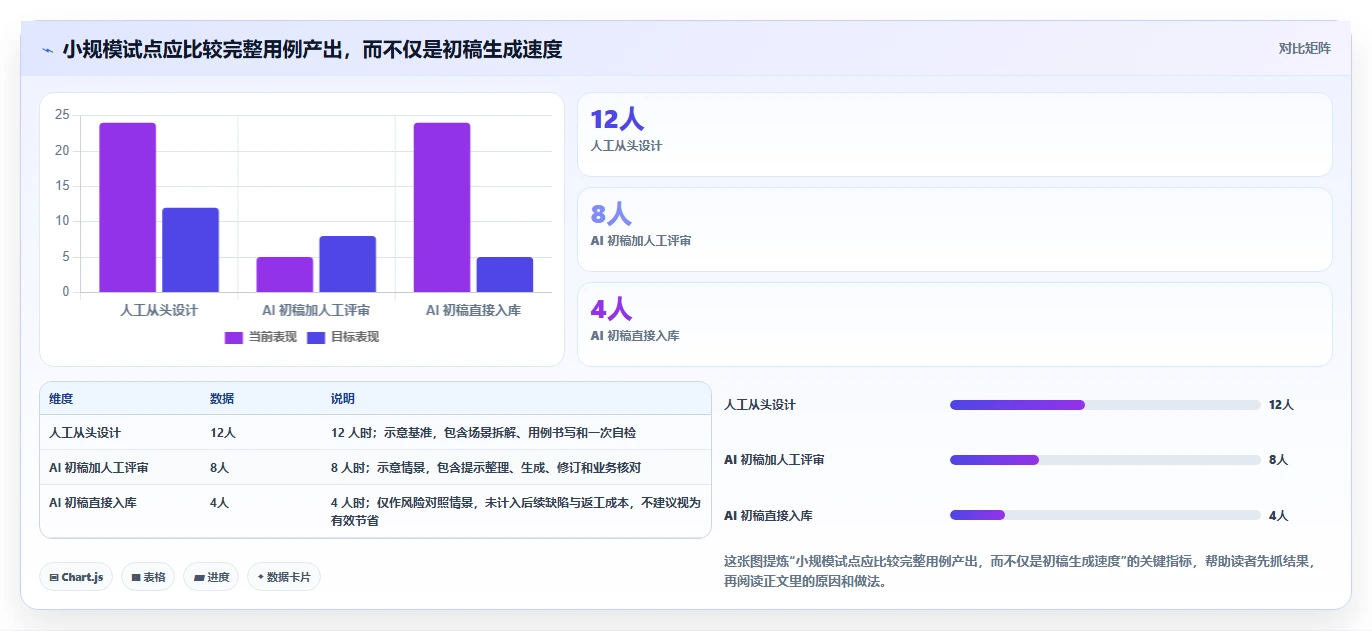Click the AI 初稿直接入库 progress bar
1372x631 pixels.
pyautogui.click(x=1105, y=515)
